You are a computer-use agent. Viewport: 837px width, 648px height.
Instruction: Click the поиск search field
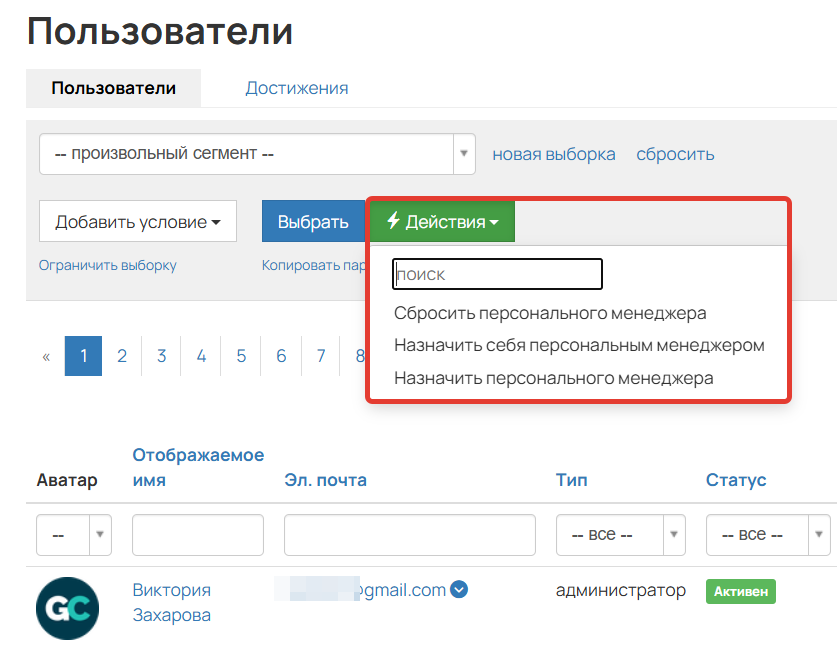point(497,273)
